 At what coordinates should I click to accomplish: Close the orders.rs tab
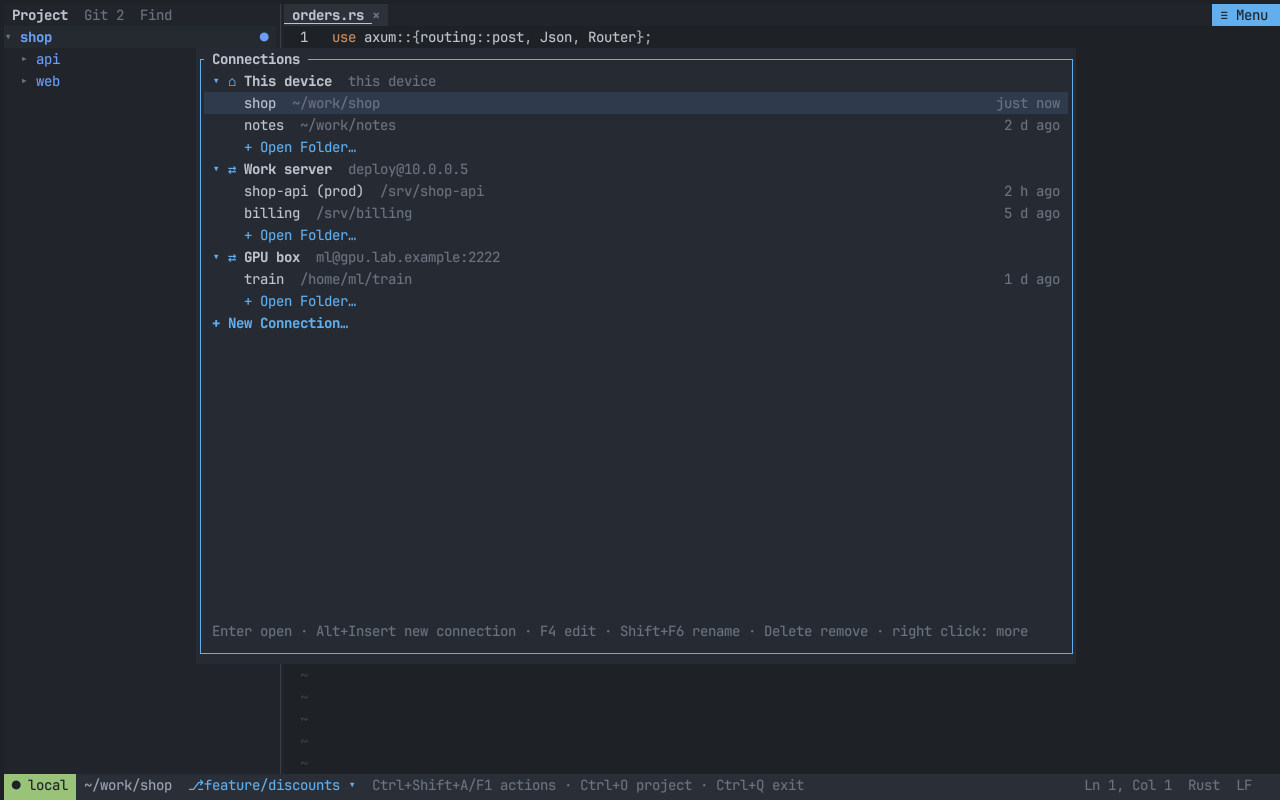point(376,15)
